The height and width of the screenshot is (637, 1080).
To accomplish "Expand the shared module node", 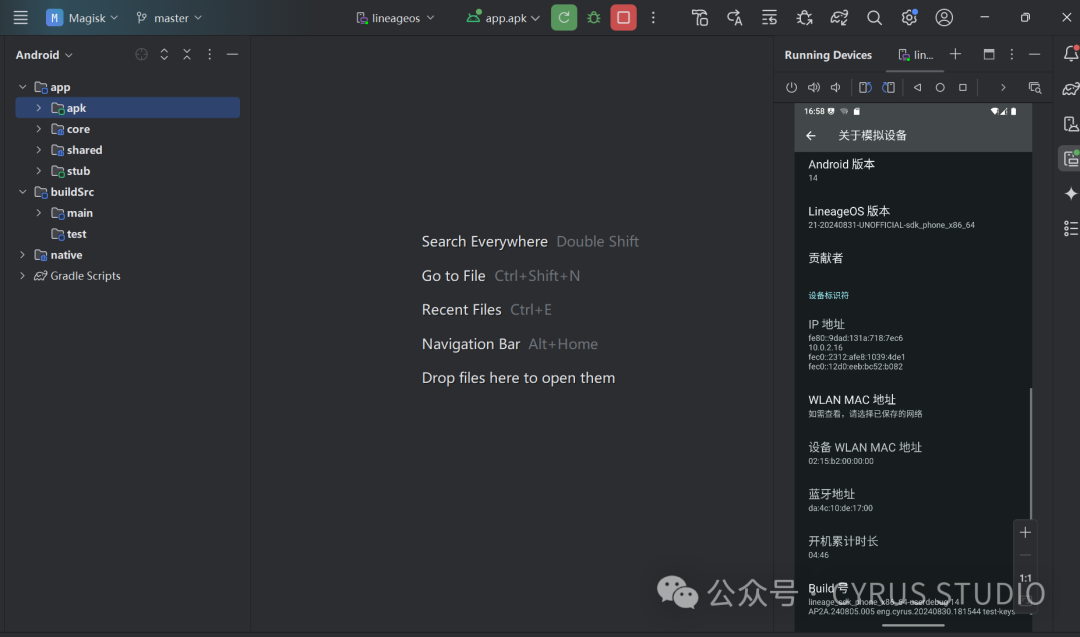I will [39, 150].
